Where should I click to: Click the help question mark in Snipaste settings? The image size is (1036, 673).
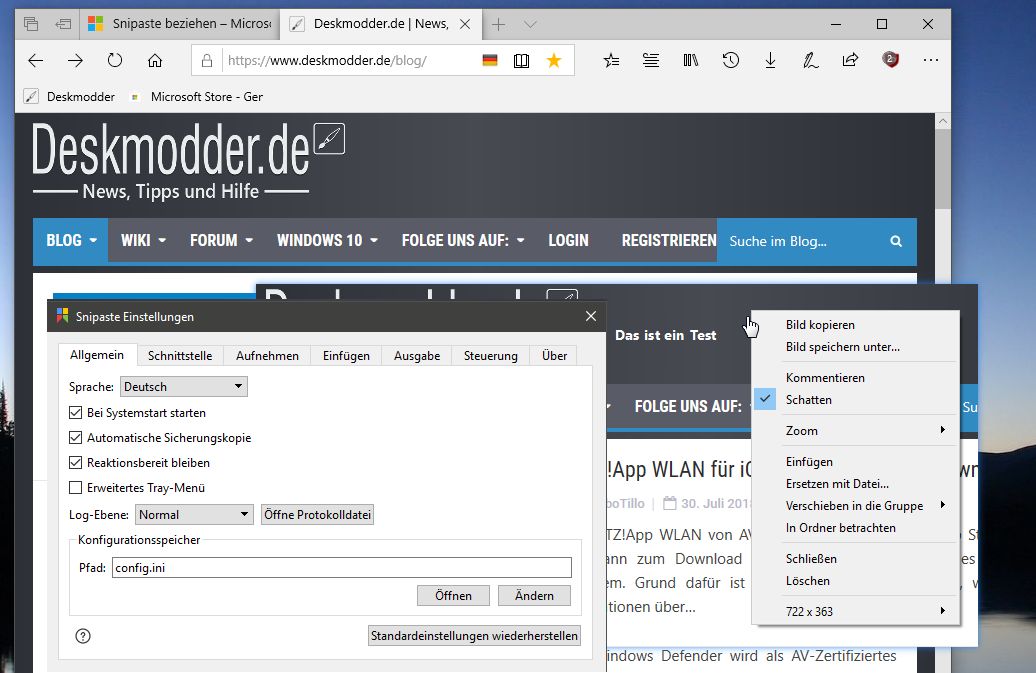[x=83, y=636]
